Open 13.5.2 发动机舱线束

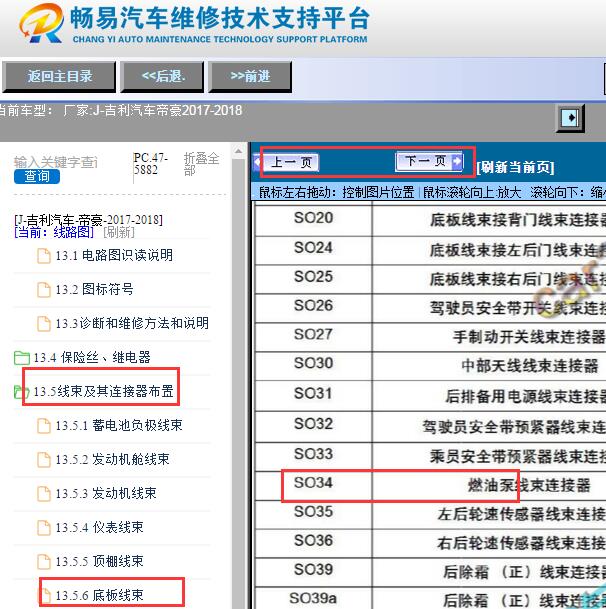tap(112, 459)
